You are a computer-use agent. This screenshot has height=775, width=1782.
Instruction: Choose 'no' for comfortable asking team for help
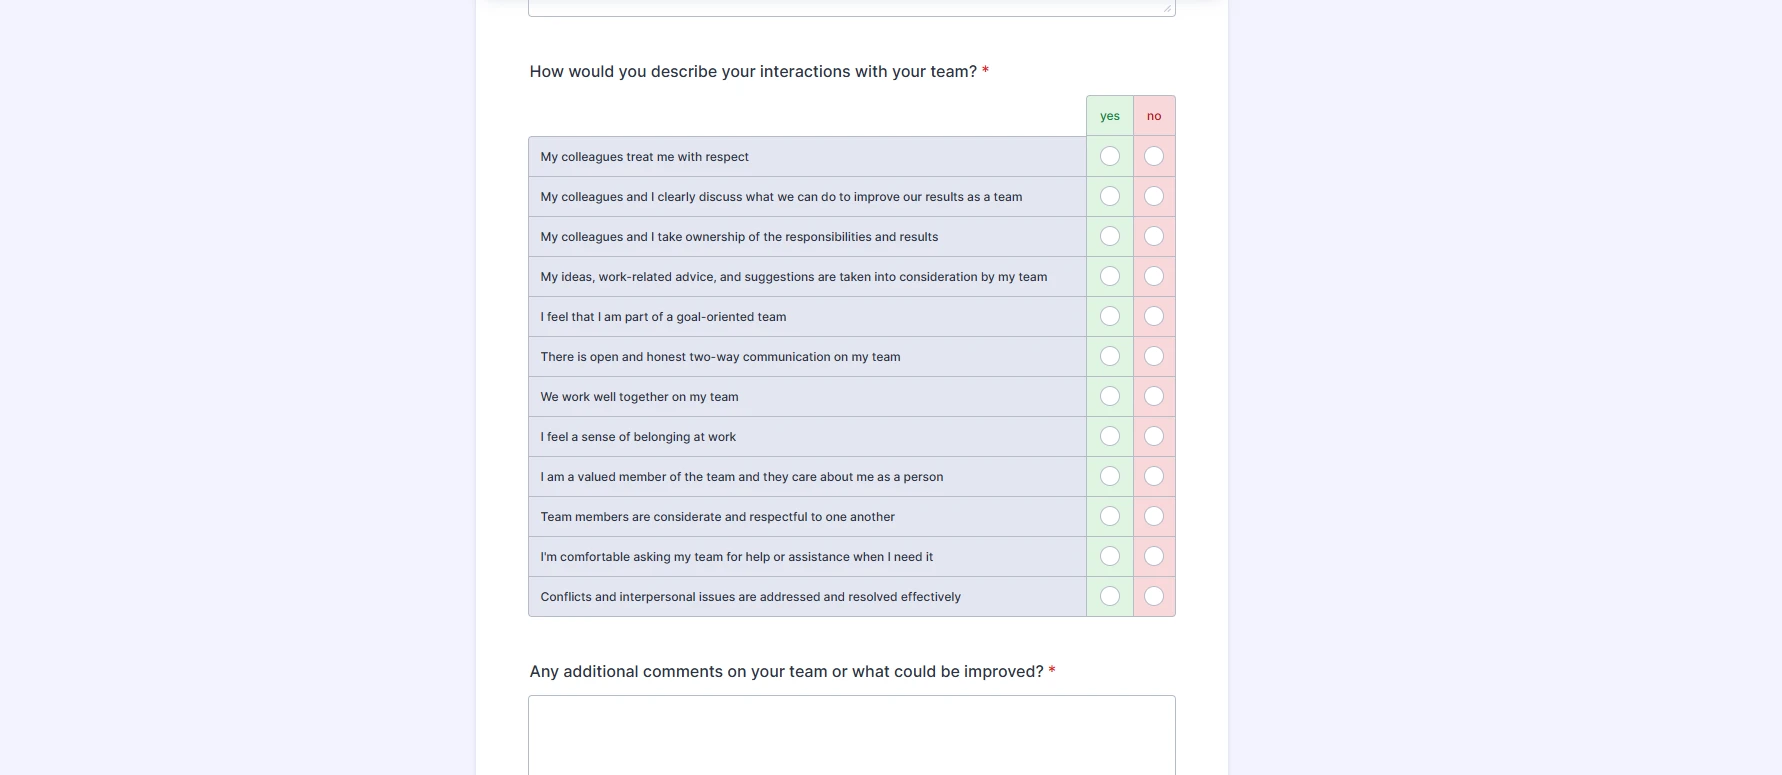(1154, 556)
